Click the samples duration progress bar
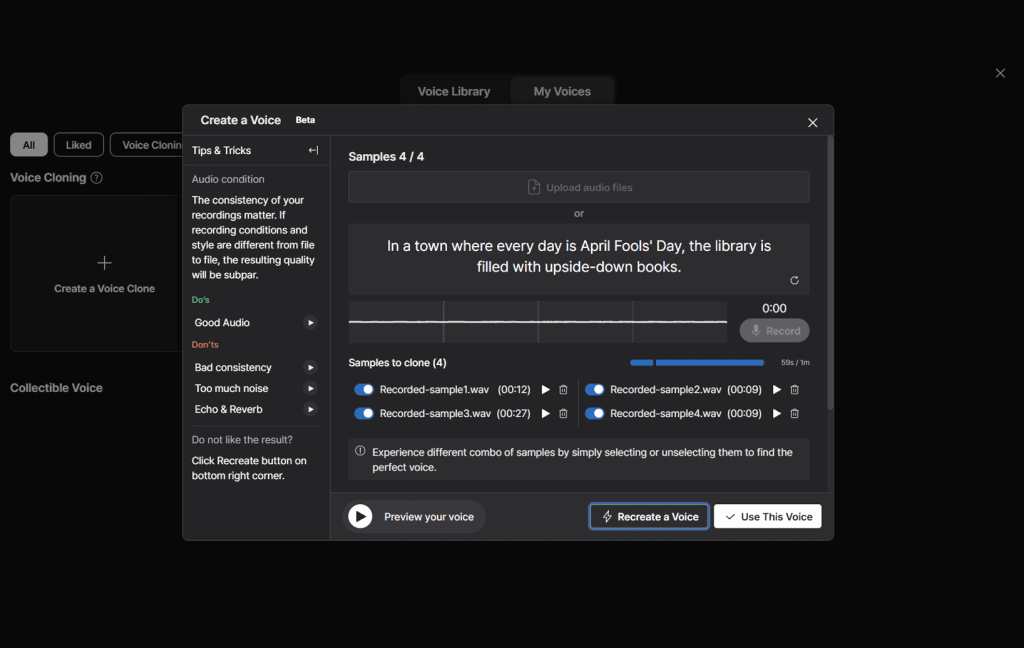Image resolution: width=1024 pixels, height=648 pixels. [x=697, y=363]
